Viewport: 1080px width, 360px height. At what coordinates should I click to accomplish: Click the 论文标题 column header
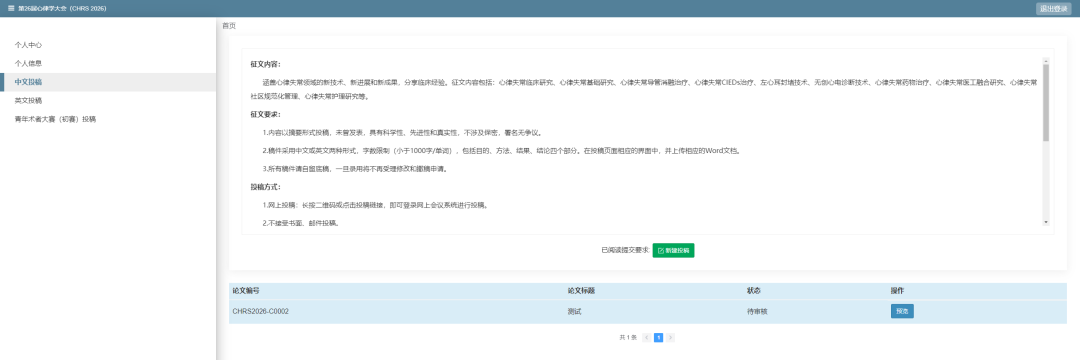(581, 290)
